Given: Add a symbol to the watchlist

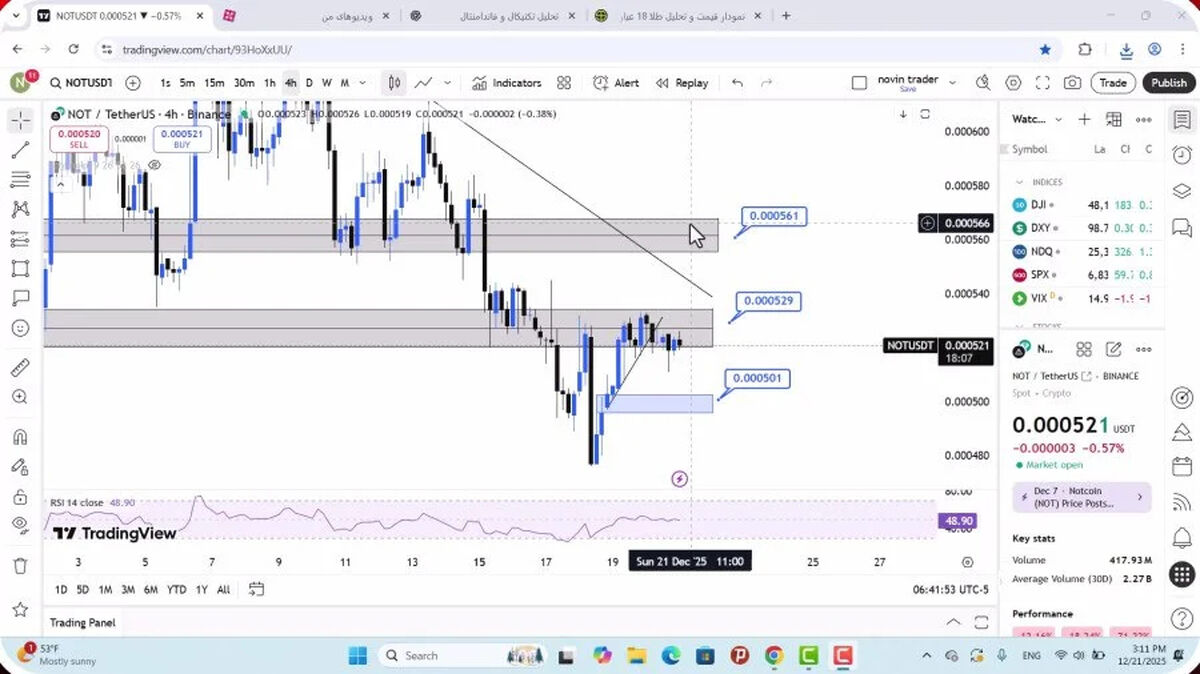Looking at the screenshot, I should coord(1084,119).
